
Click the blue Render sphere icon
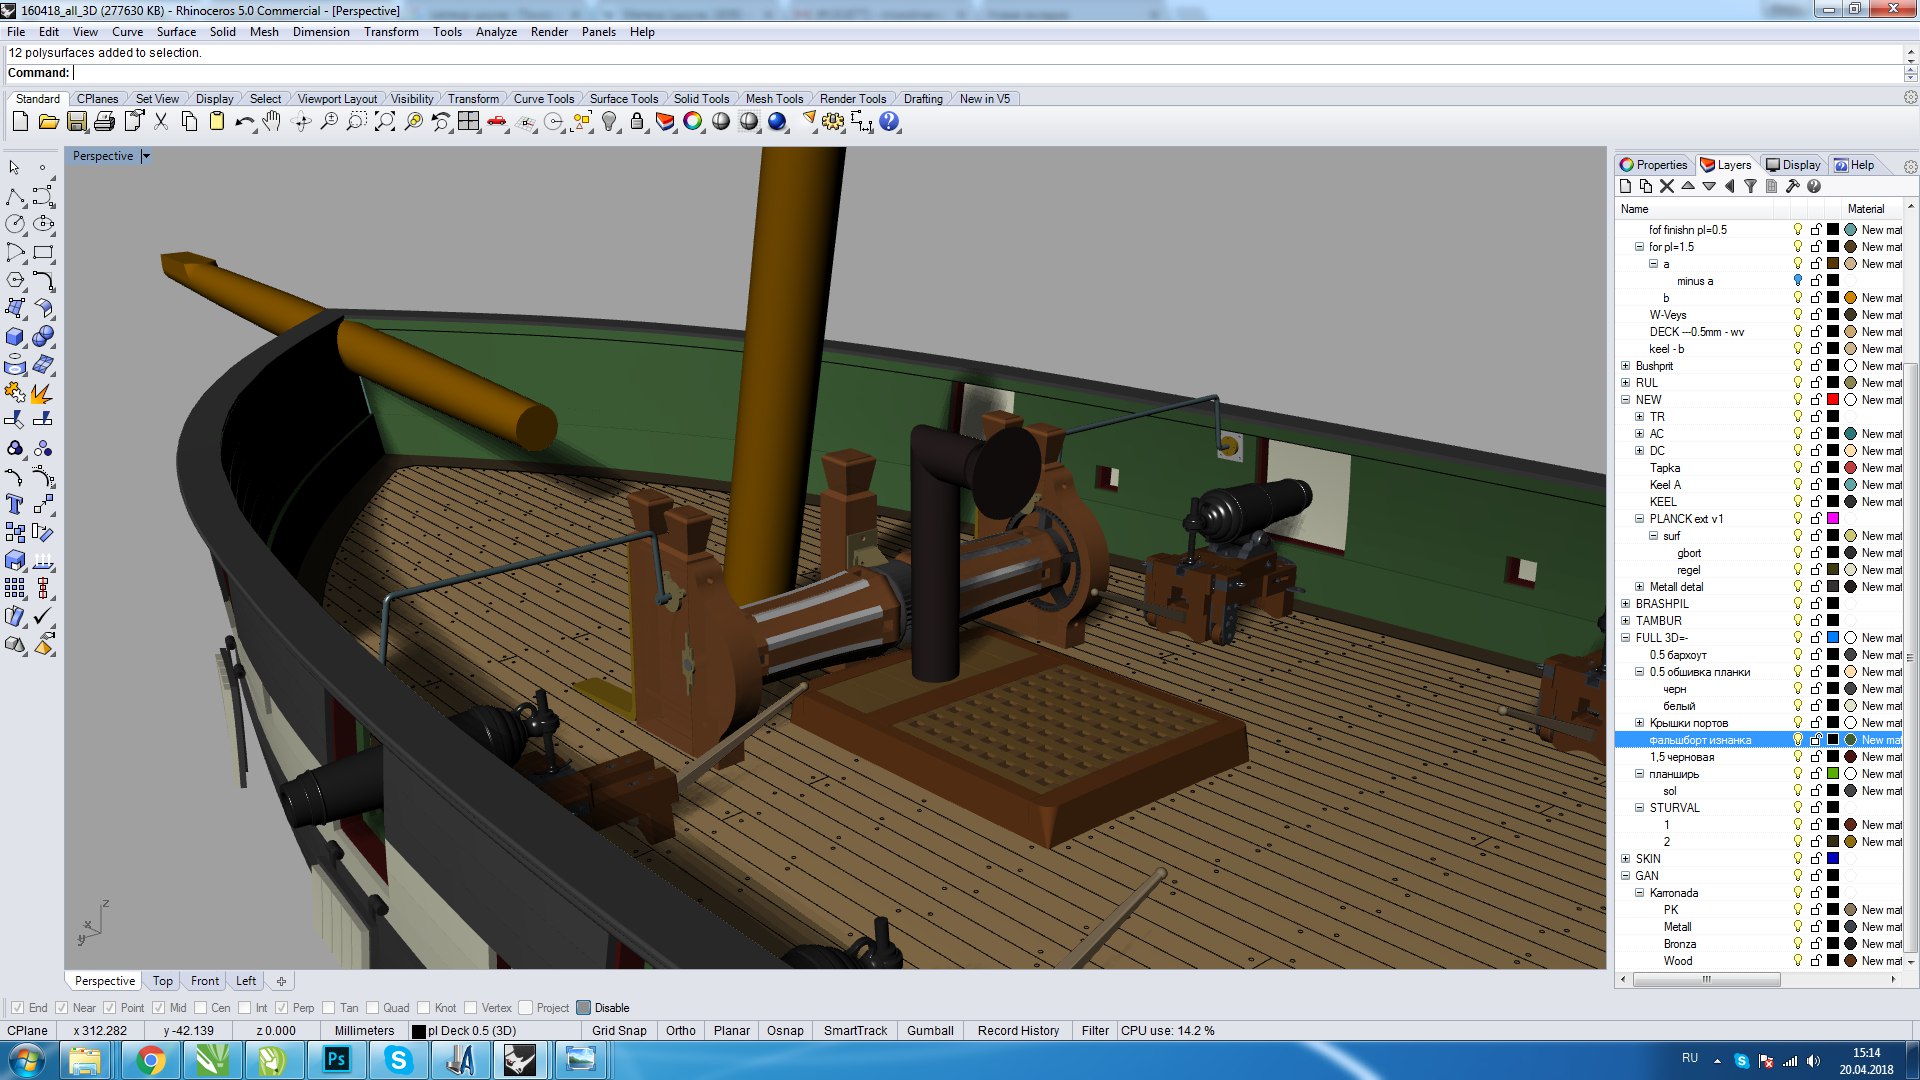point(777,122)
